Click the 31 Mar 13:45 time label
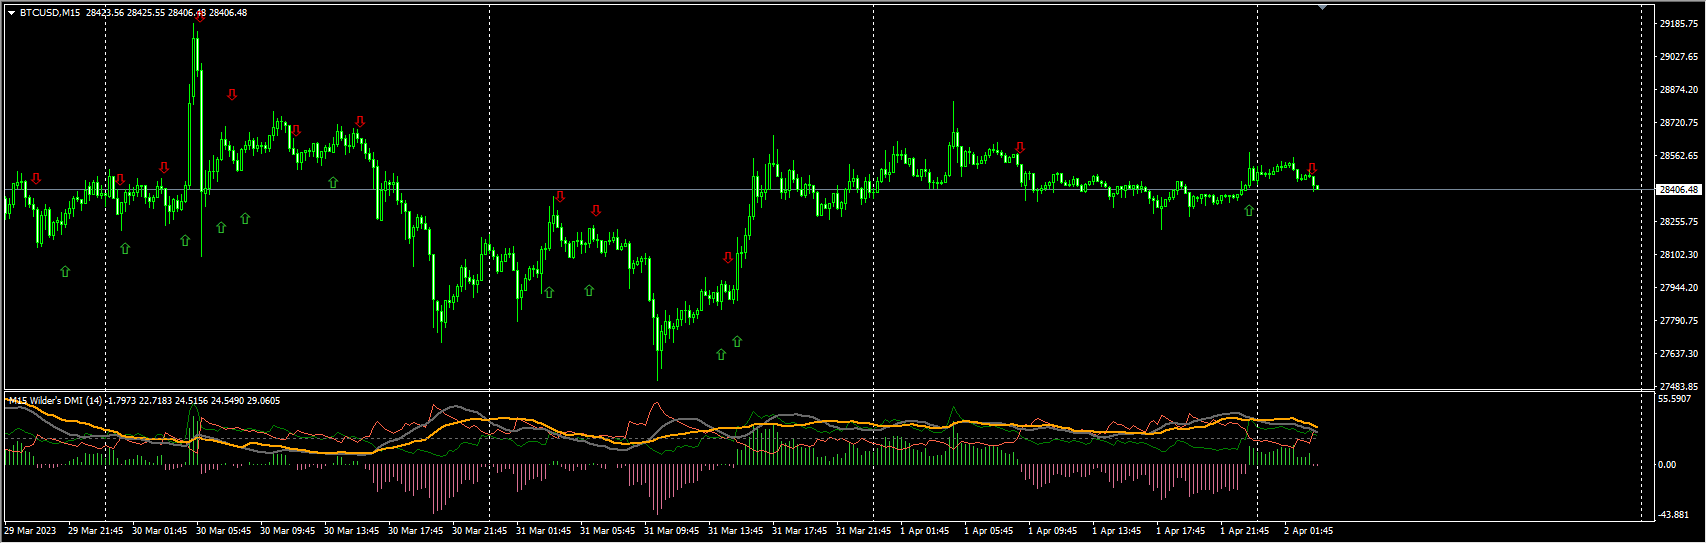This screenshot has height=544, width=1707. (x=735, y=531)
